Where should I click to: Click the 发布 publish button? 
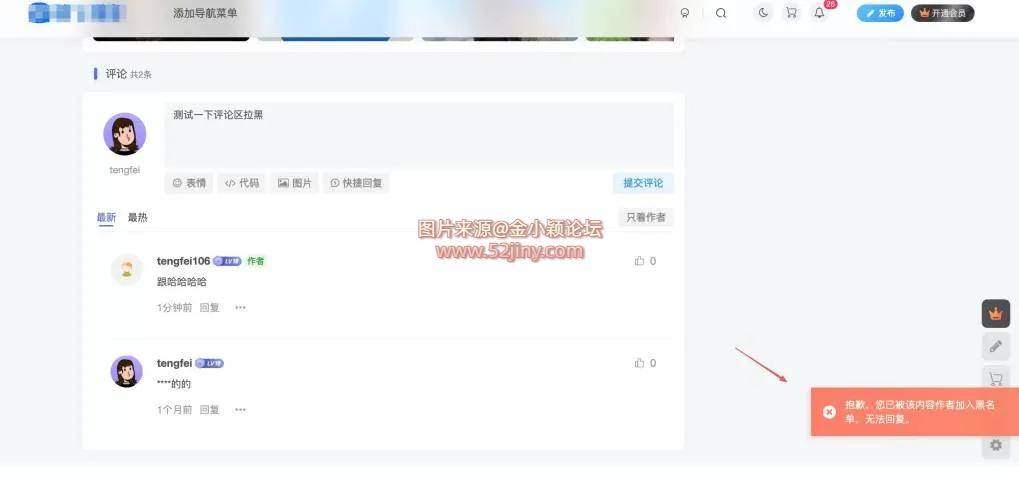[880, 13]
